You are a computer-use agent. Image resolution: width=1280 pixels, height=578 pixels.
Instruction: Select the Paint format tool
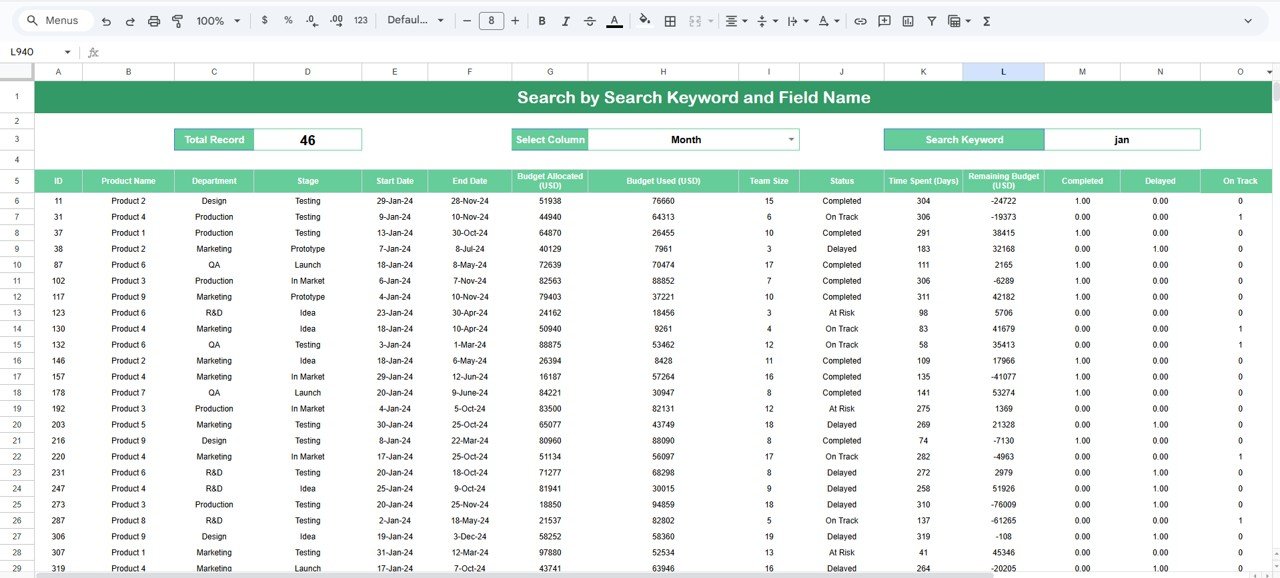coord(177,20)
